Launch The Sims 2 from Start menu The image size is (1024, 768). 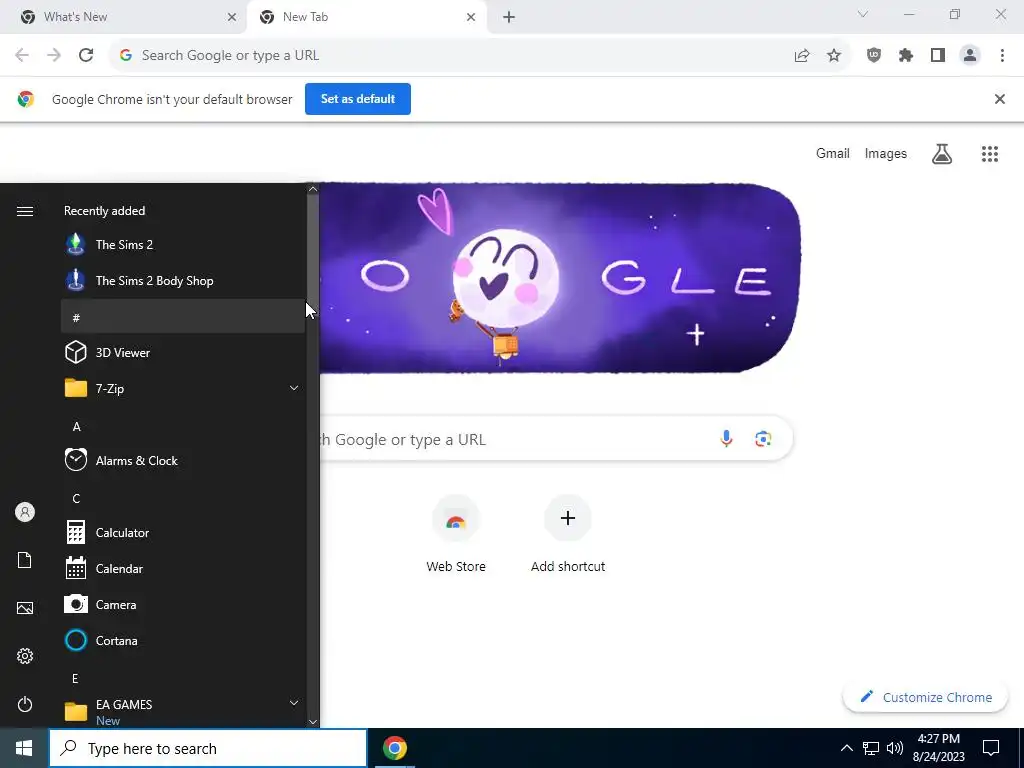coord(183,244)
